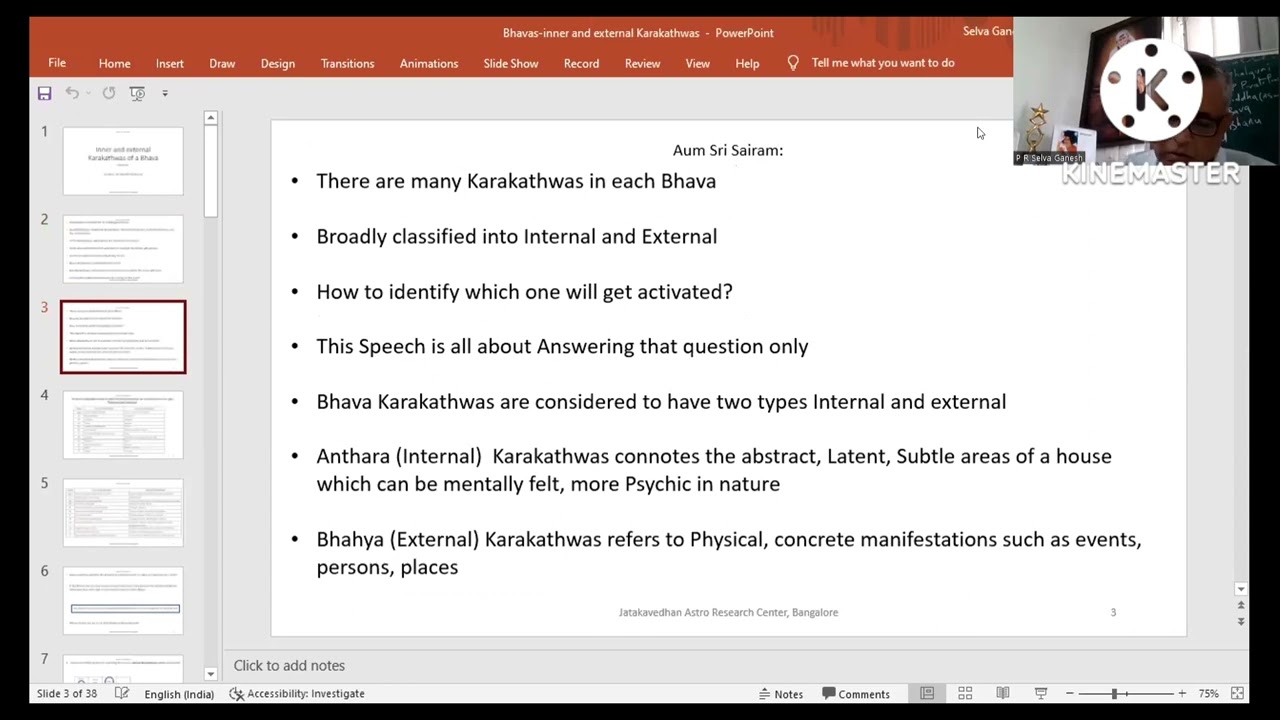
Task: Start slideshow from beginning icon in quick toolbar
Action: pos(137,93)
